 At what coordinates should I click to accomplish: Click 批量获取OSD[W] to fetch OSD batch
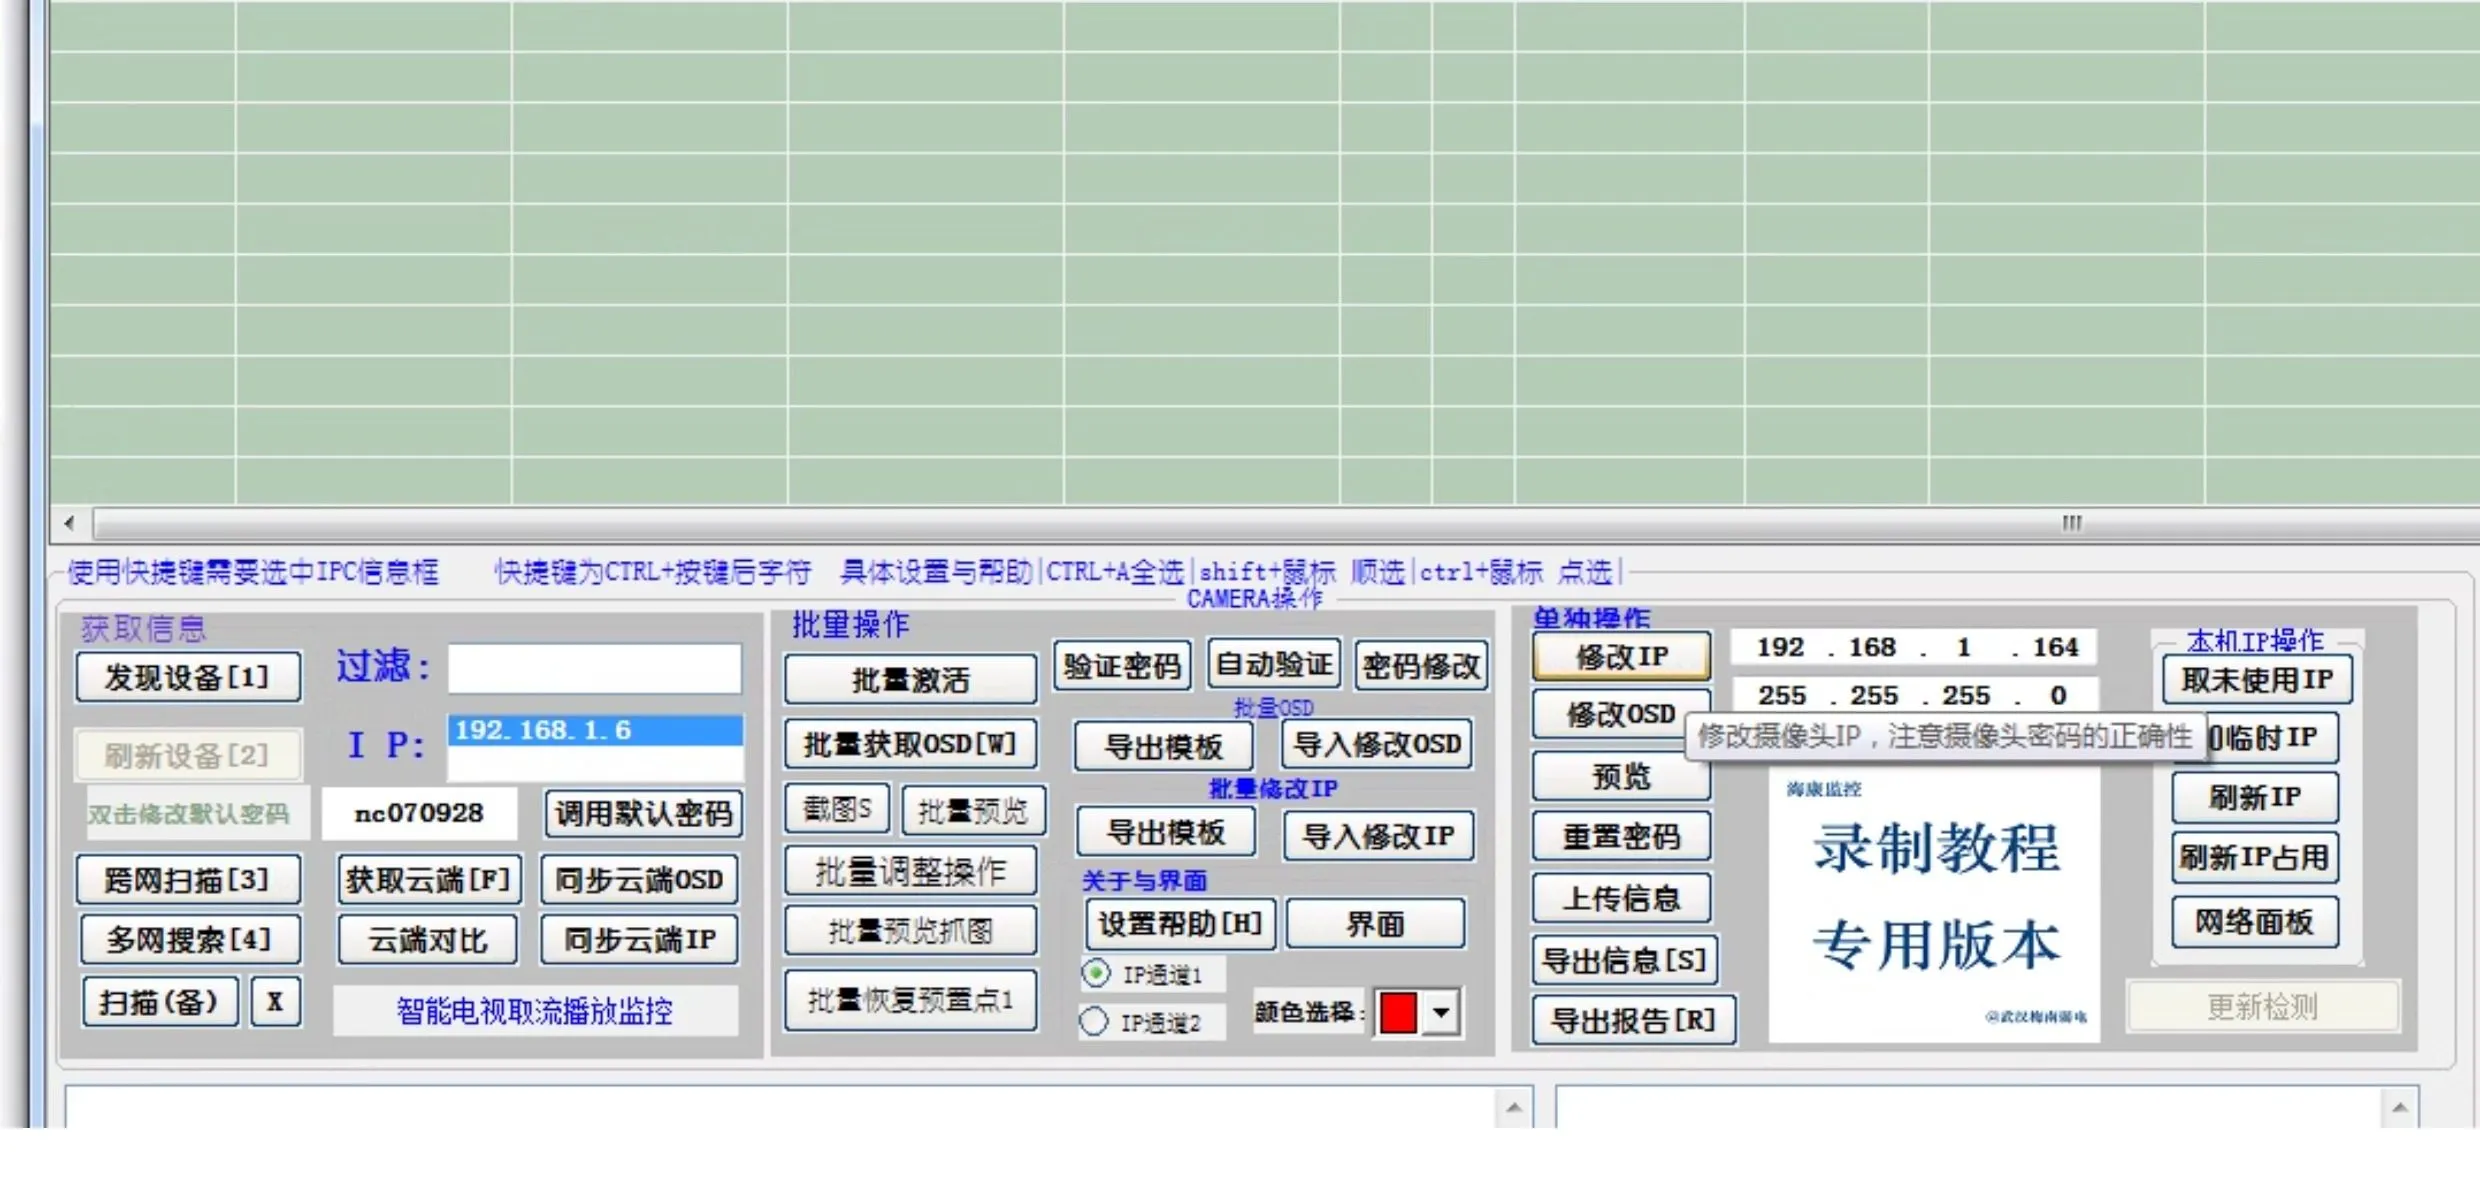tap(909, 744)
